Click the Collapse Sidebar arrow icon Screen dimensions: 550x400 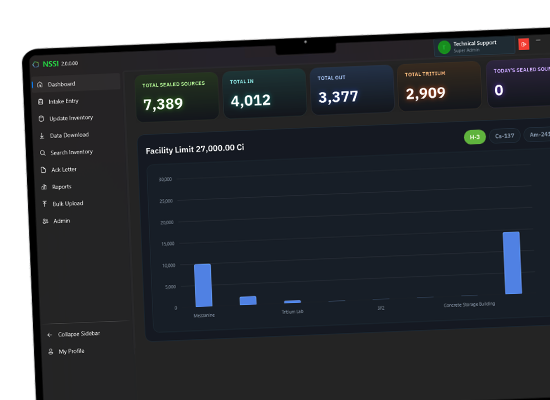tap(49, 335)
